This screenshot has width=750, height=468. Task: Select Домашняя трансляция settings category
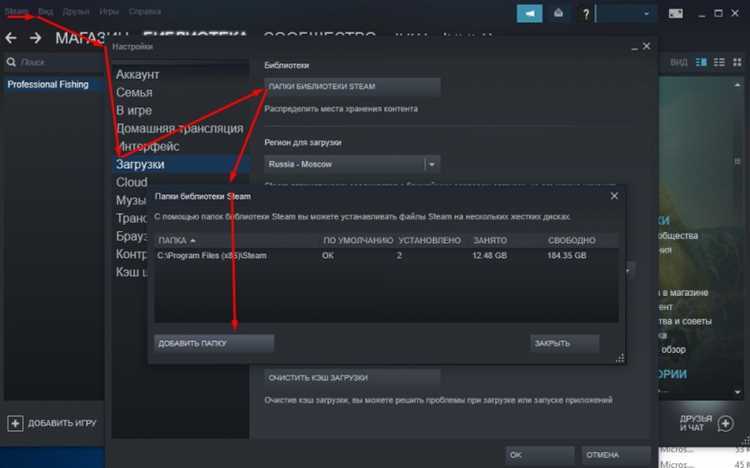coord(181,128)
